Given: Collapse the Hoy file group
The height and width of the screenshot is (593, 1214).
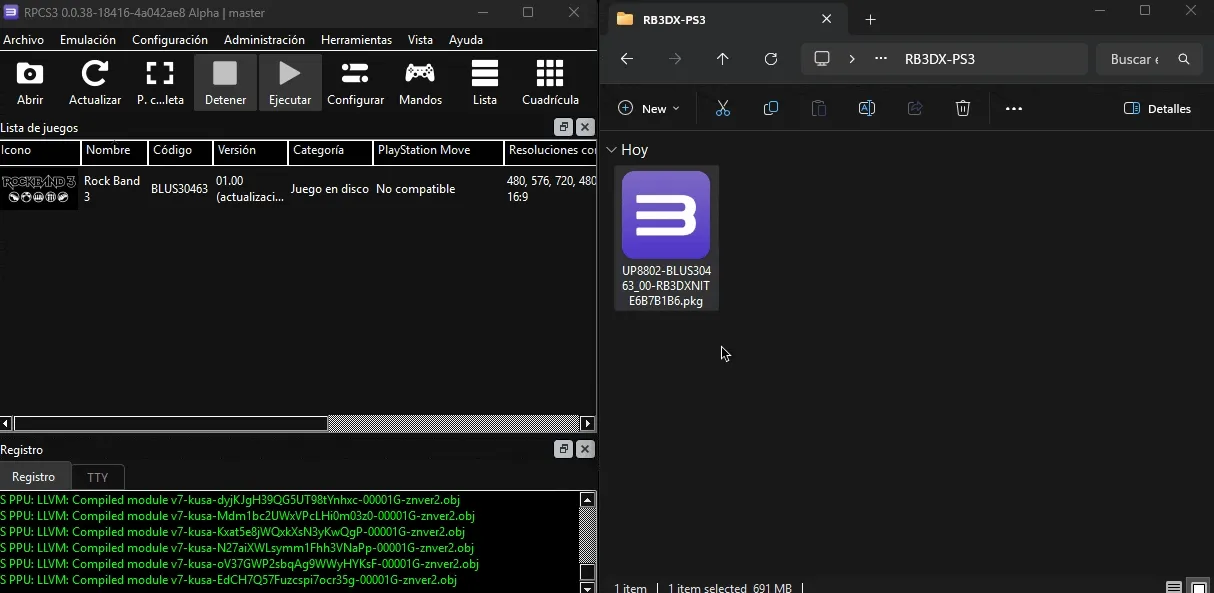Looking at the screenshot, I should pos(612,150).
